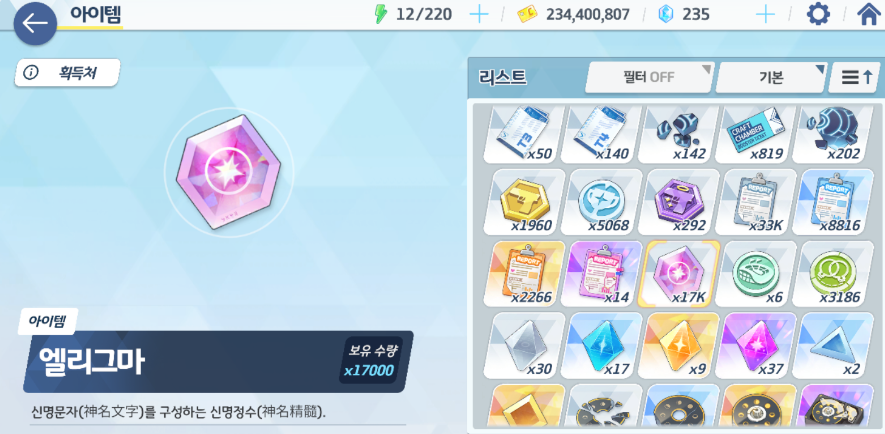Click the large Eligma item preview
Viewport: 885px width, 434px height.
pos(228,170)
